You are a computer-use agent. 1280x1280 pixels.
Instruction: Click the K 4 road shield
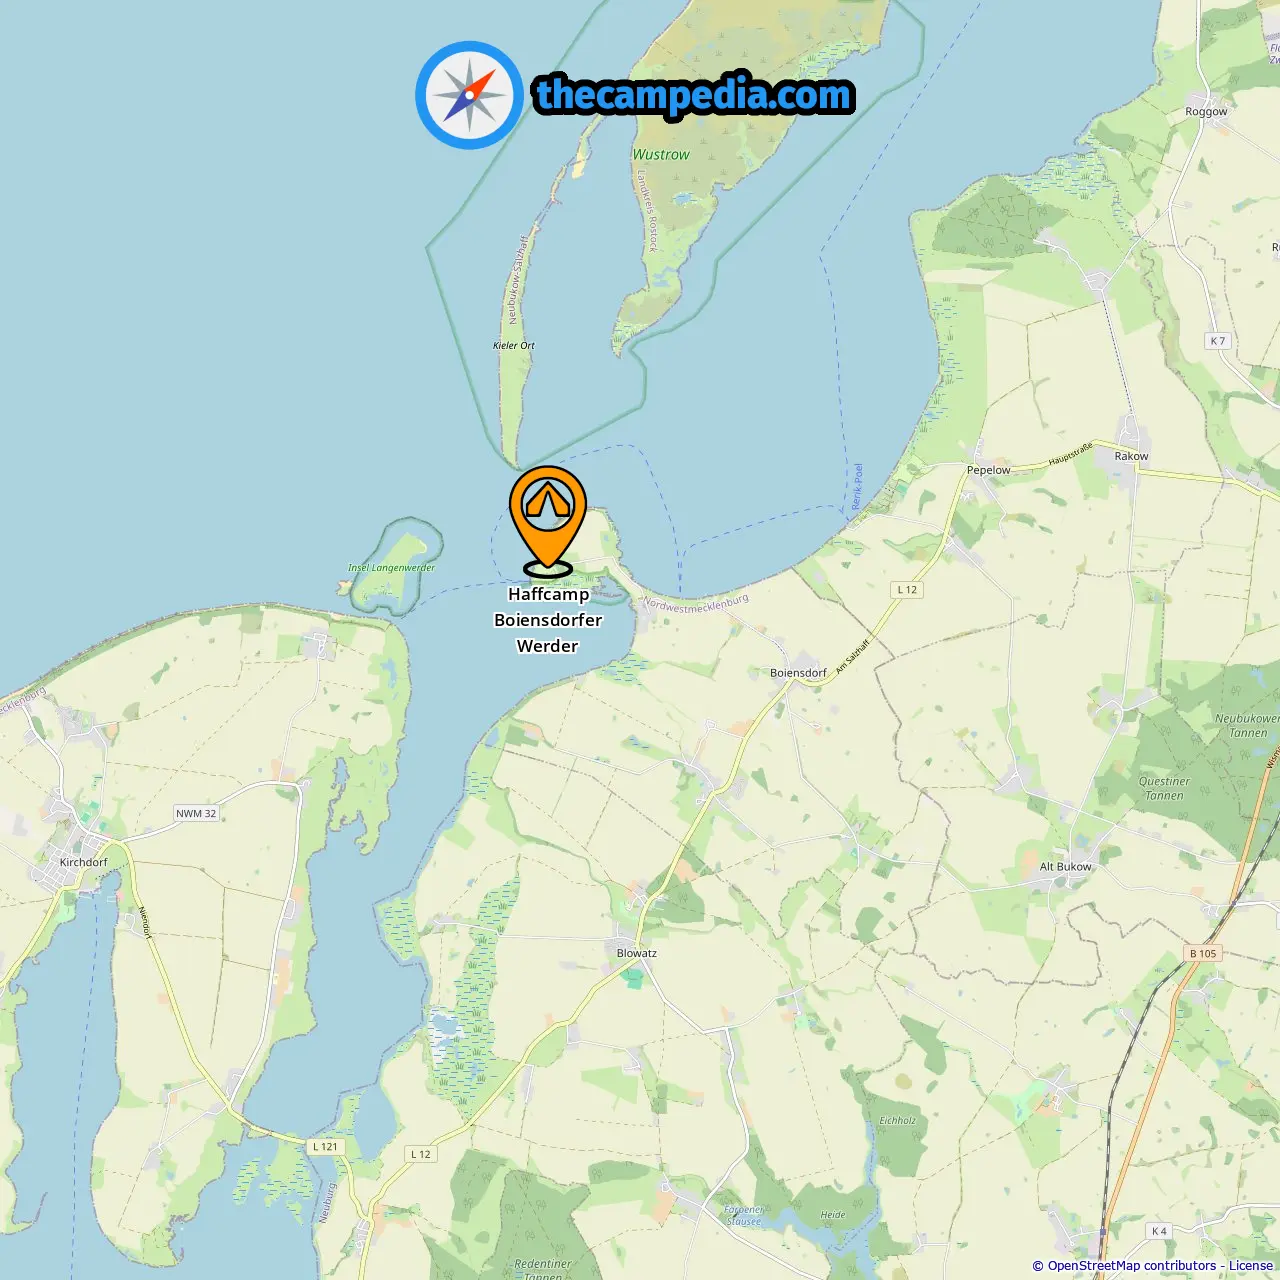point(1159,1231)
